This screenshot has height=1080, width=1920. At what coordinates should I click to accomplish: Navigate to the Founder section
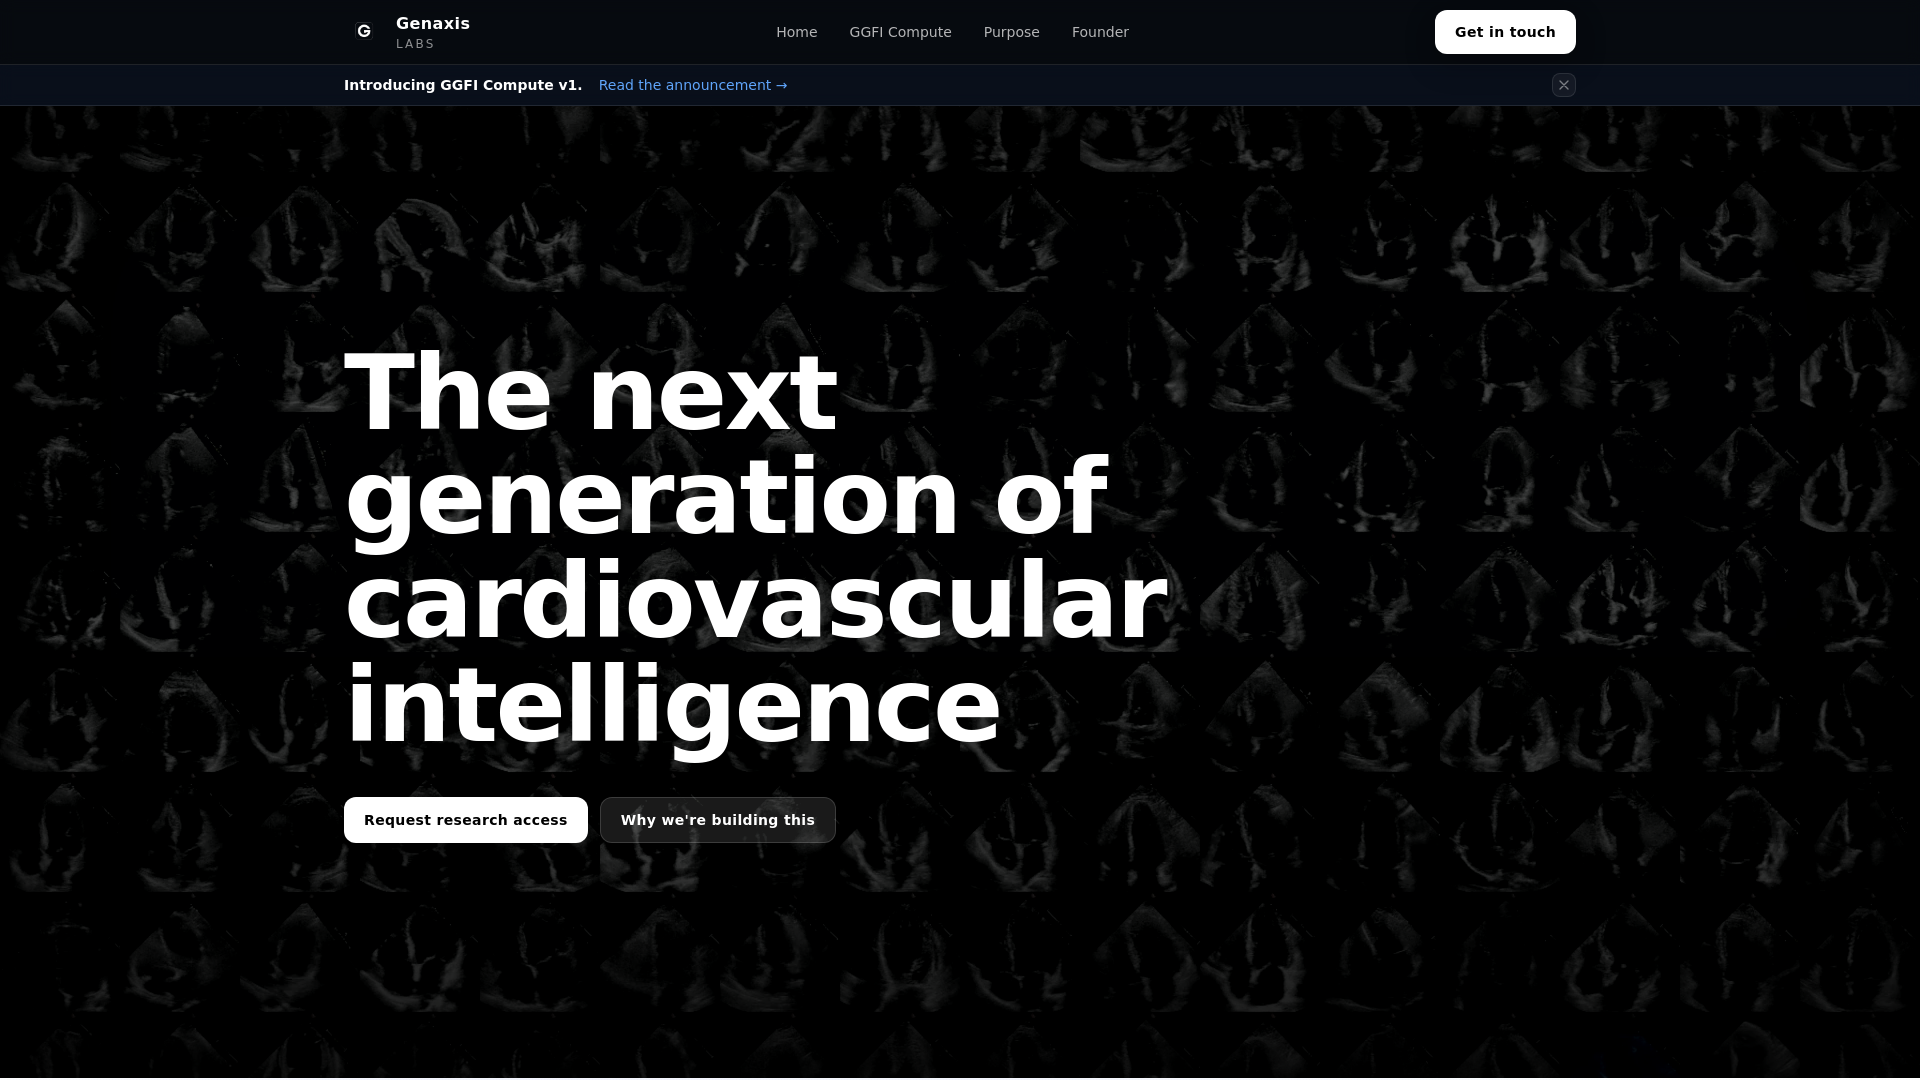point(1100,32)
